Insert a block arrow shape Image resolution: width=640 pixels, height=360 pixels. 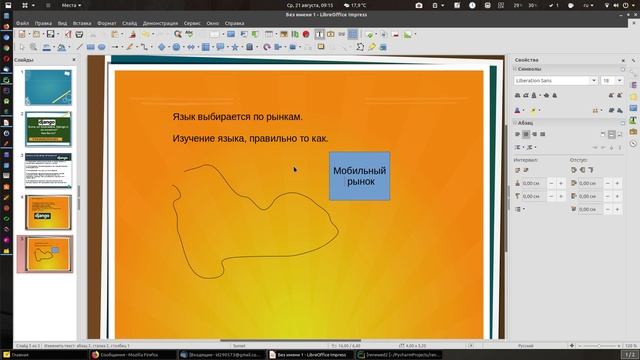[190, 47]
